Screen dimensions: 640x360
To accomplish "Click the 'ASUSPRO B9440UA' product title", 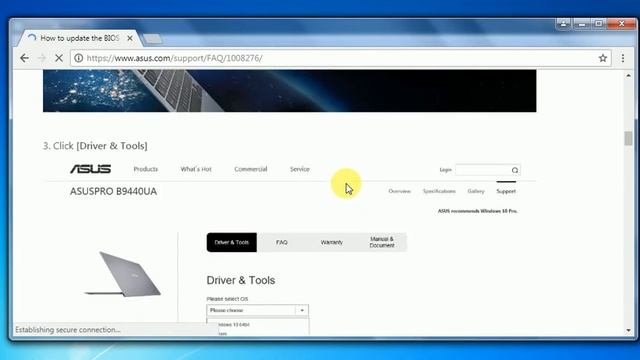I will [113, 191].
